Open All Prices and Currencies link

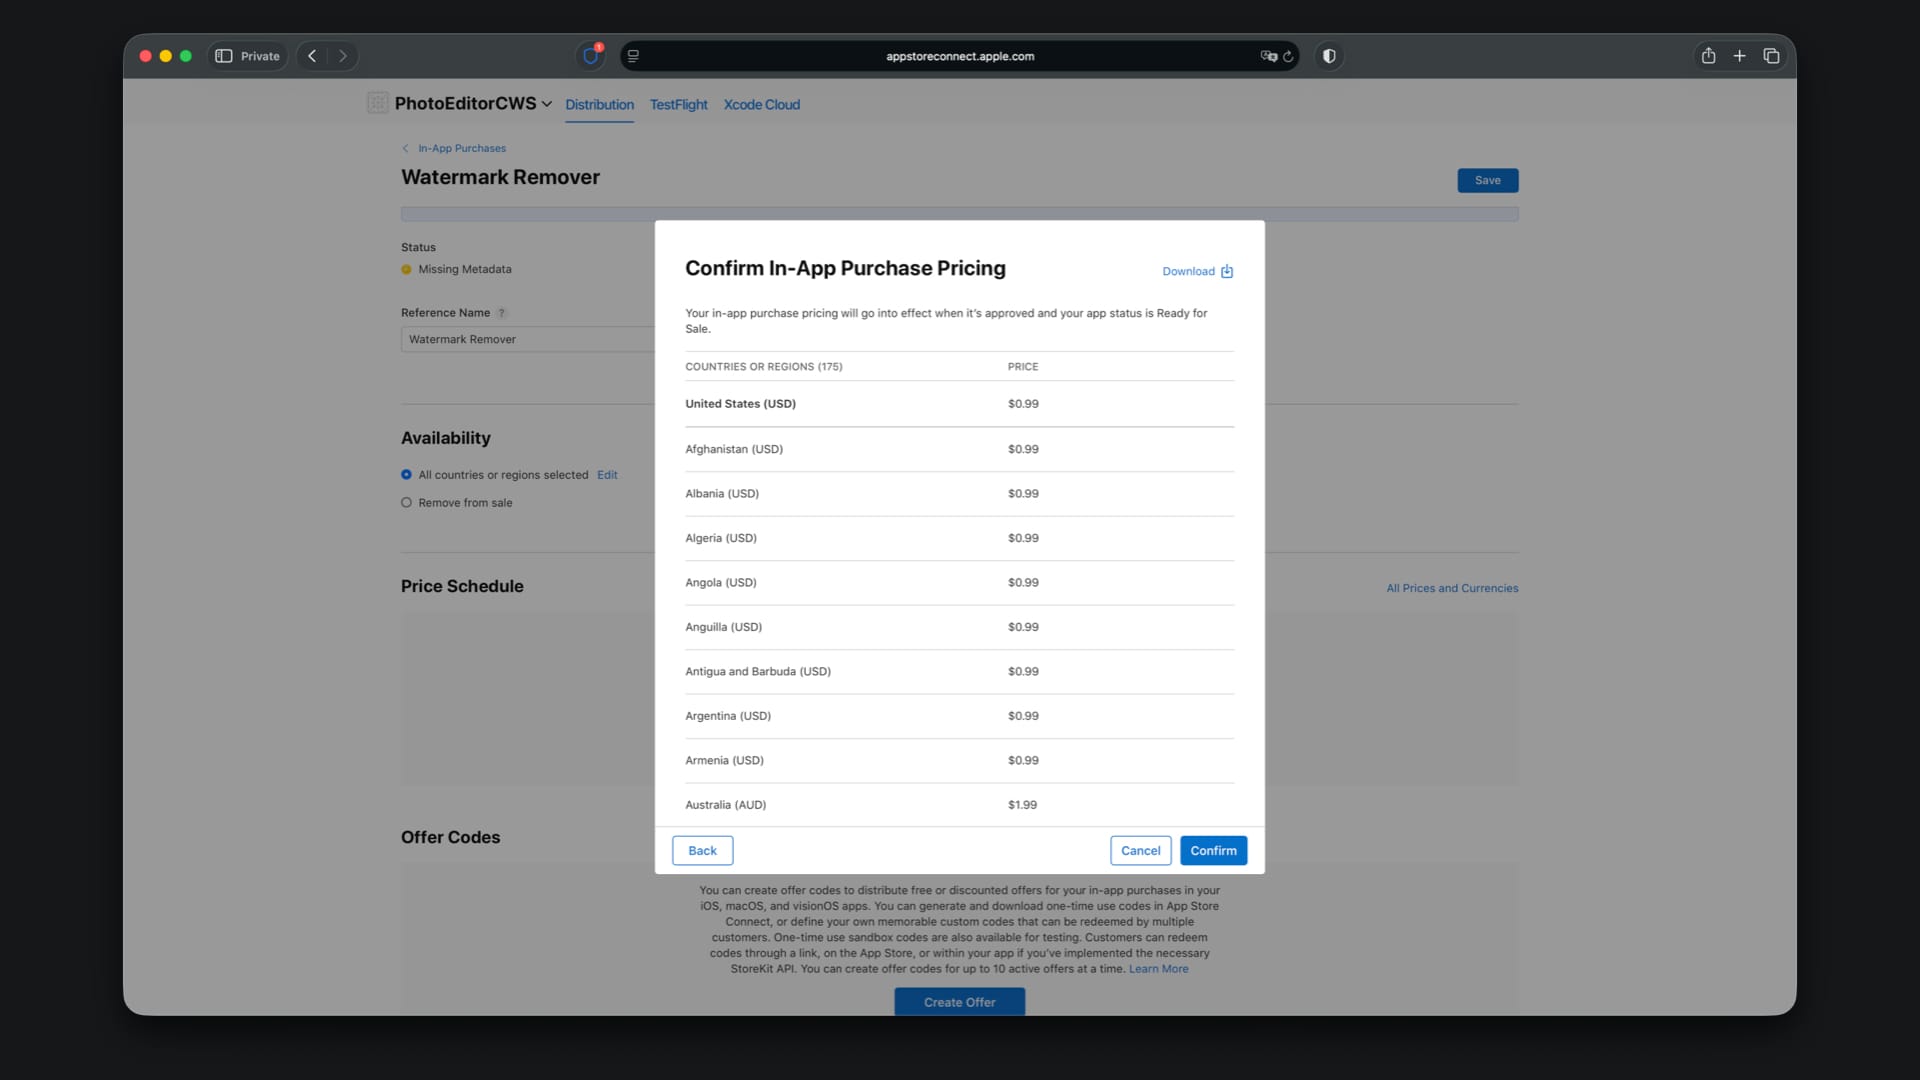tap(1451, 588)
